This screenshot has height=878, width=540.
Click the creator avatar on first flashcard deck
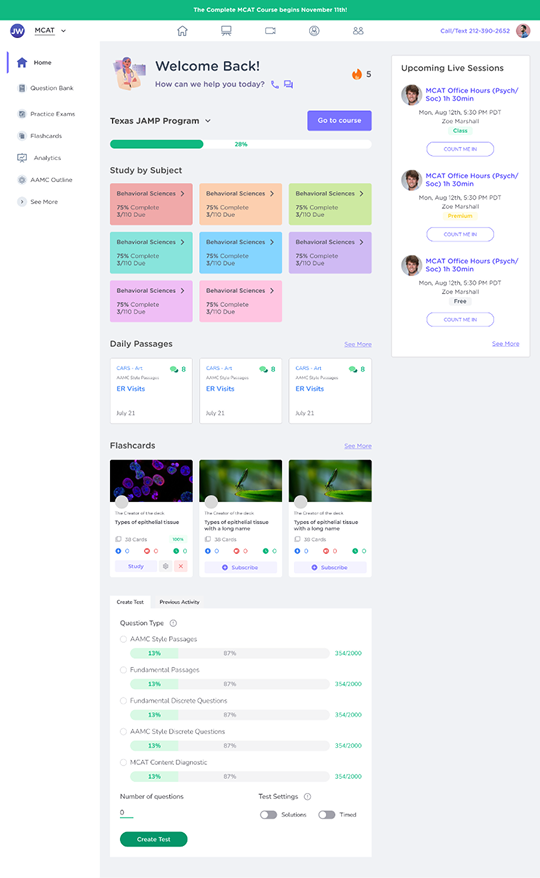click(x=122, y=502)
